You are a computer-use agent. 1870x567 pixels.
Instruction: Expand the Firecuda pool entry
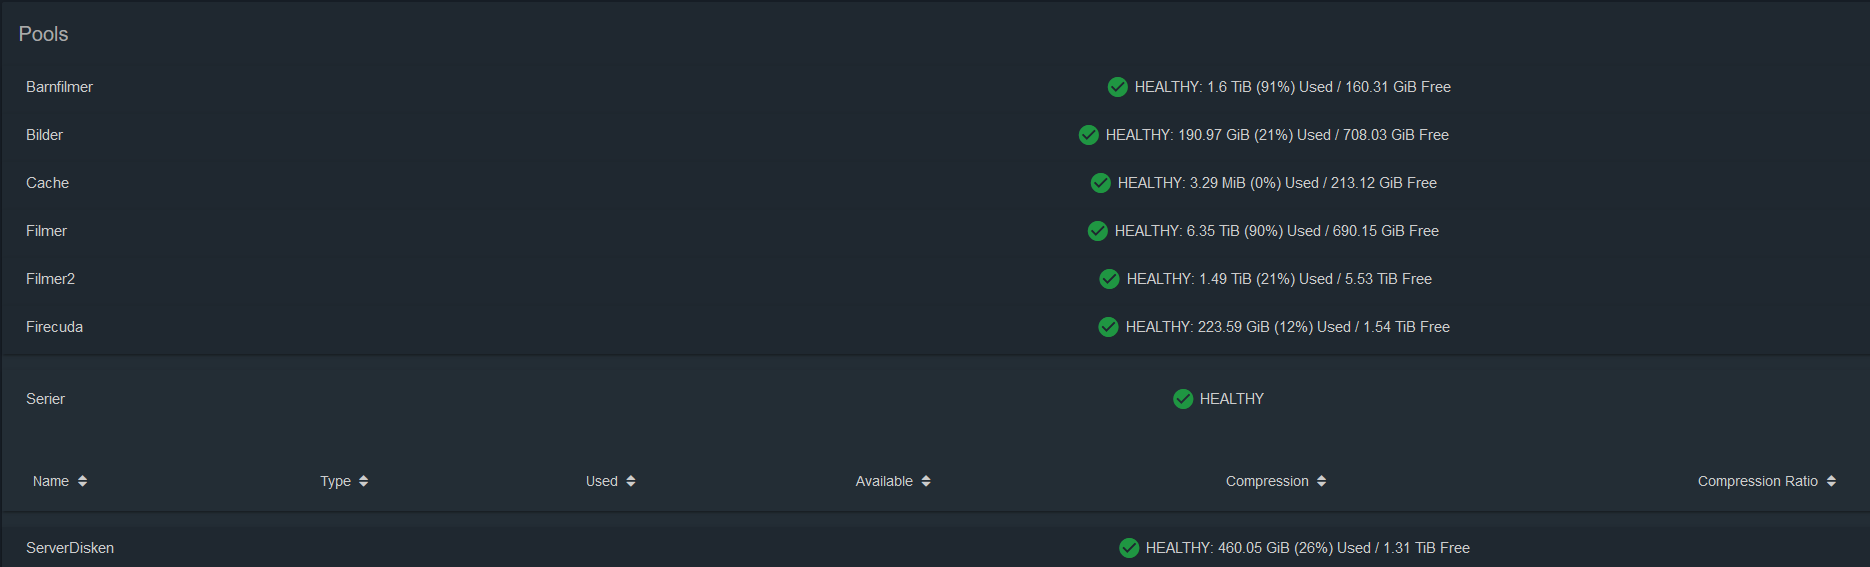55,327
